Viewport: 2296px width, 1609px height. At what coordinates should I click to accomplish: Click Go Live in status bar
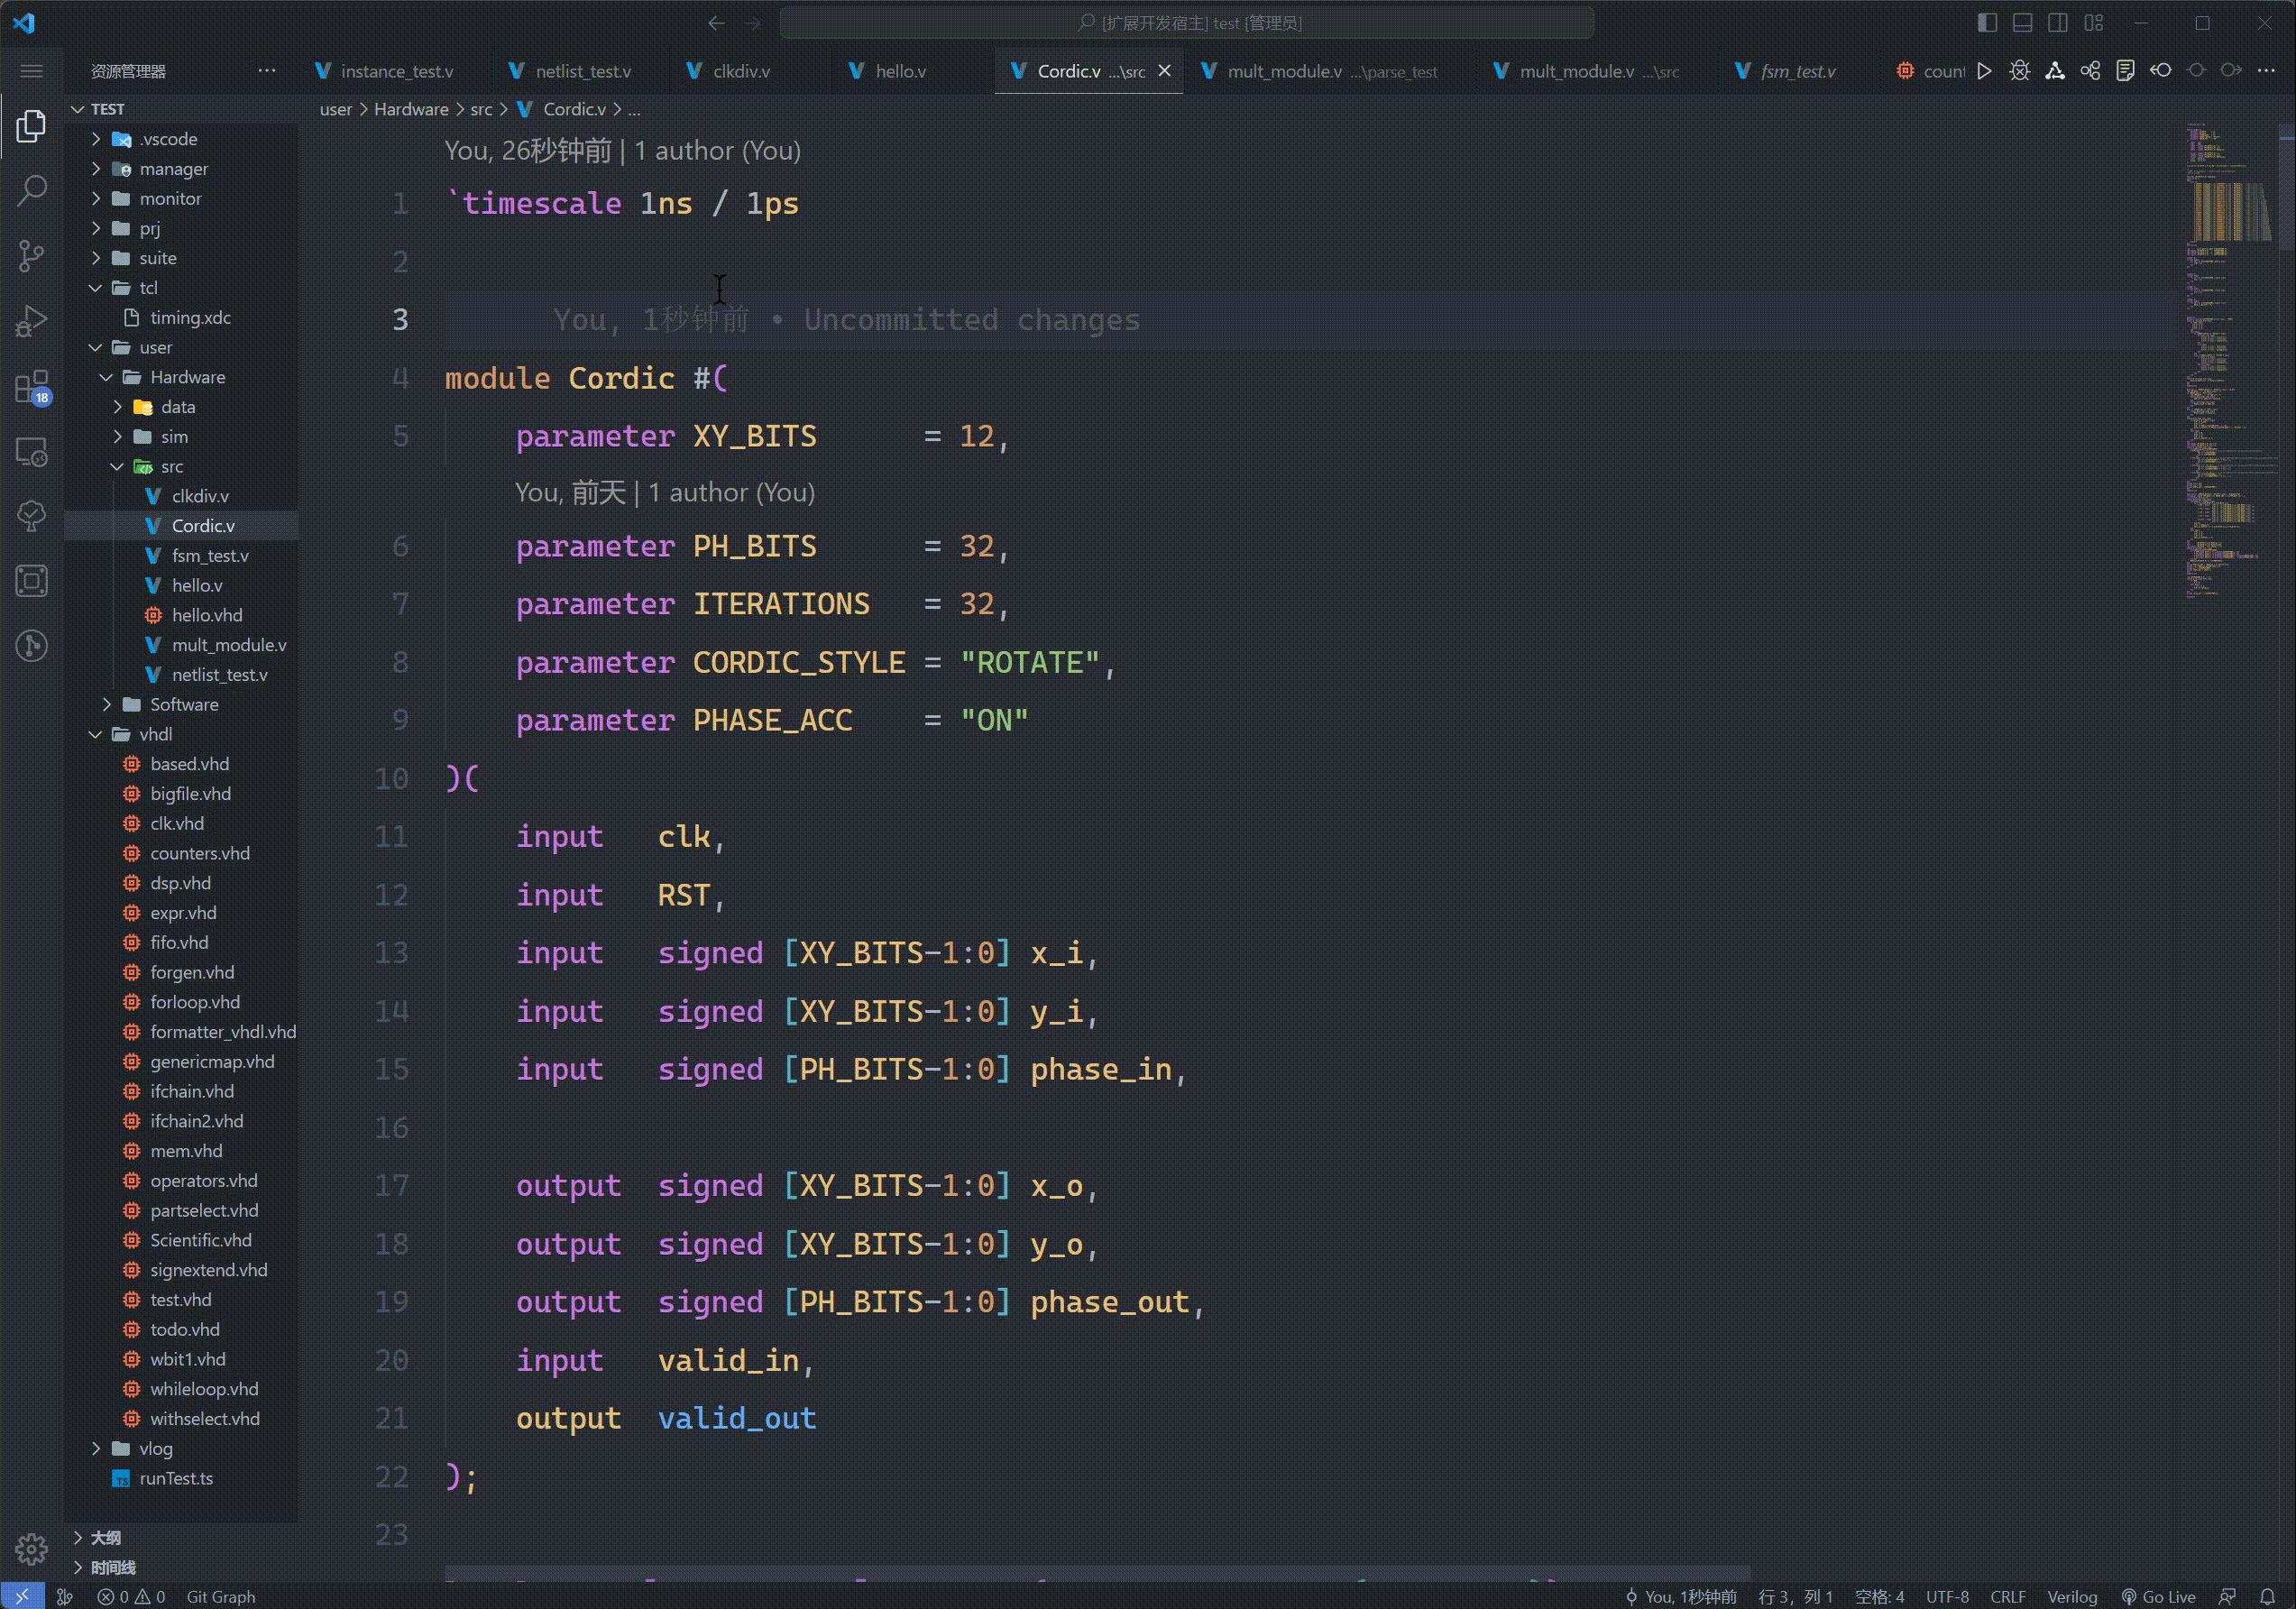pyautogui.click(x=2158, y=1596)
